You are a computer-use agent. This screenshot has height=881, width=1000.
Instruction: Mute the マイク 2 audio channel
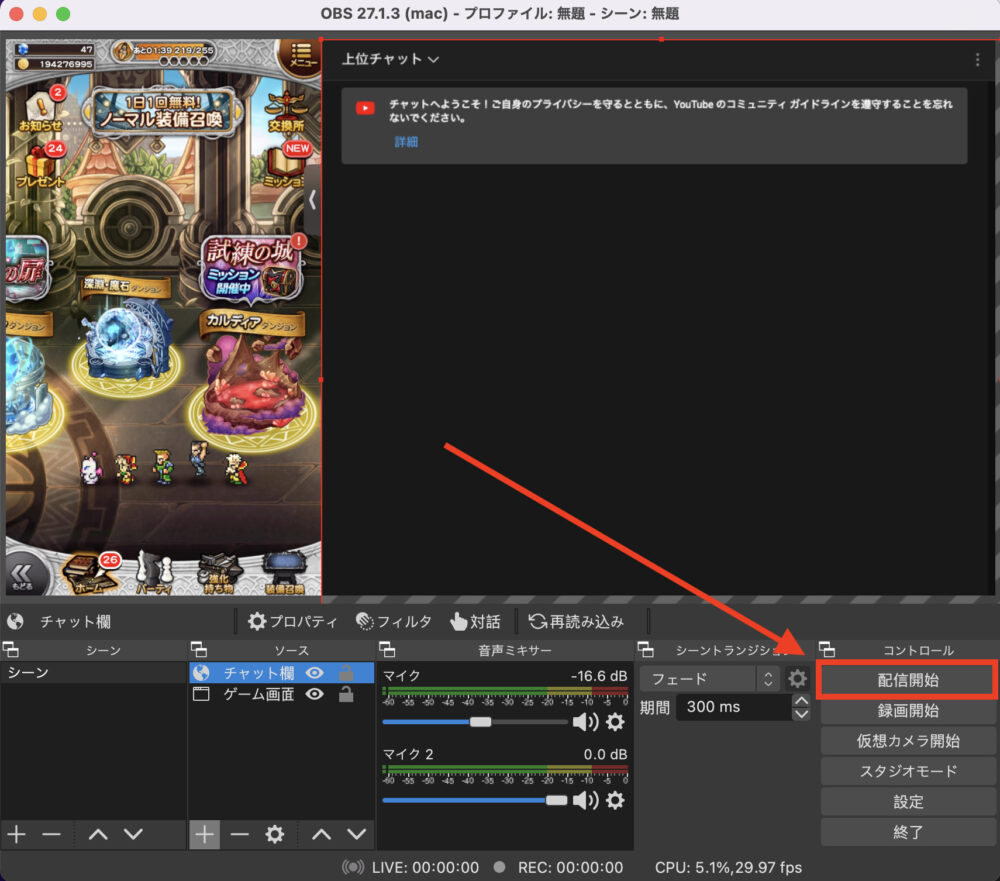[x=585, y=801]
